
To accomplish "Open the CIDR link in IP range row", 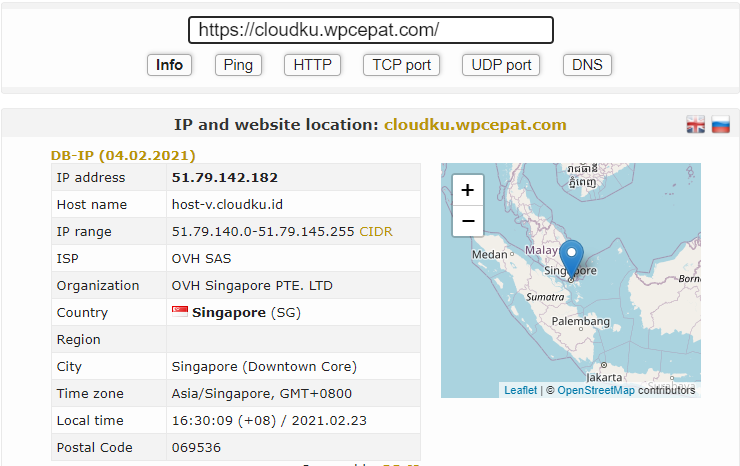I will coord(376,231).
